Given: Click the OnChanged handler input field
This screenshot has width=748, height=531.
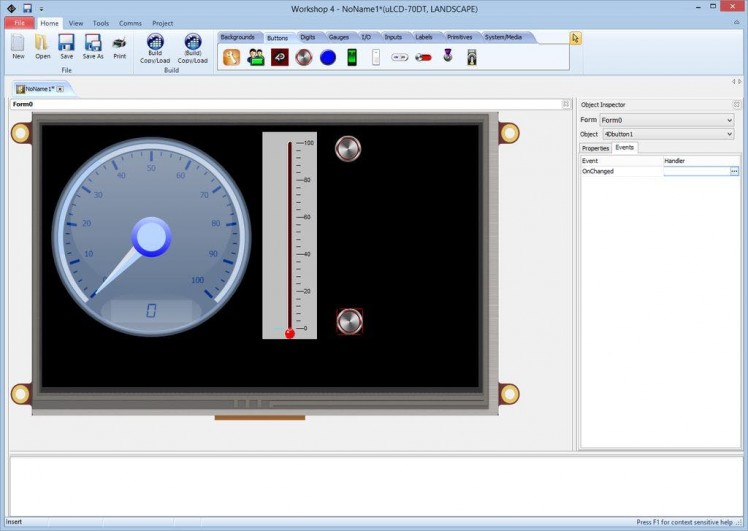Looking at the screenshot, I should (695, 171).
